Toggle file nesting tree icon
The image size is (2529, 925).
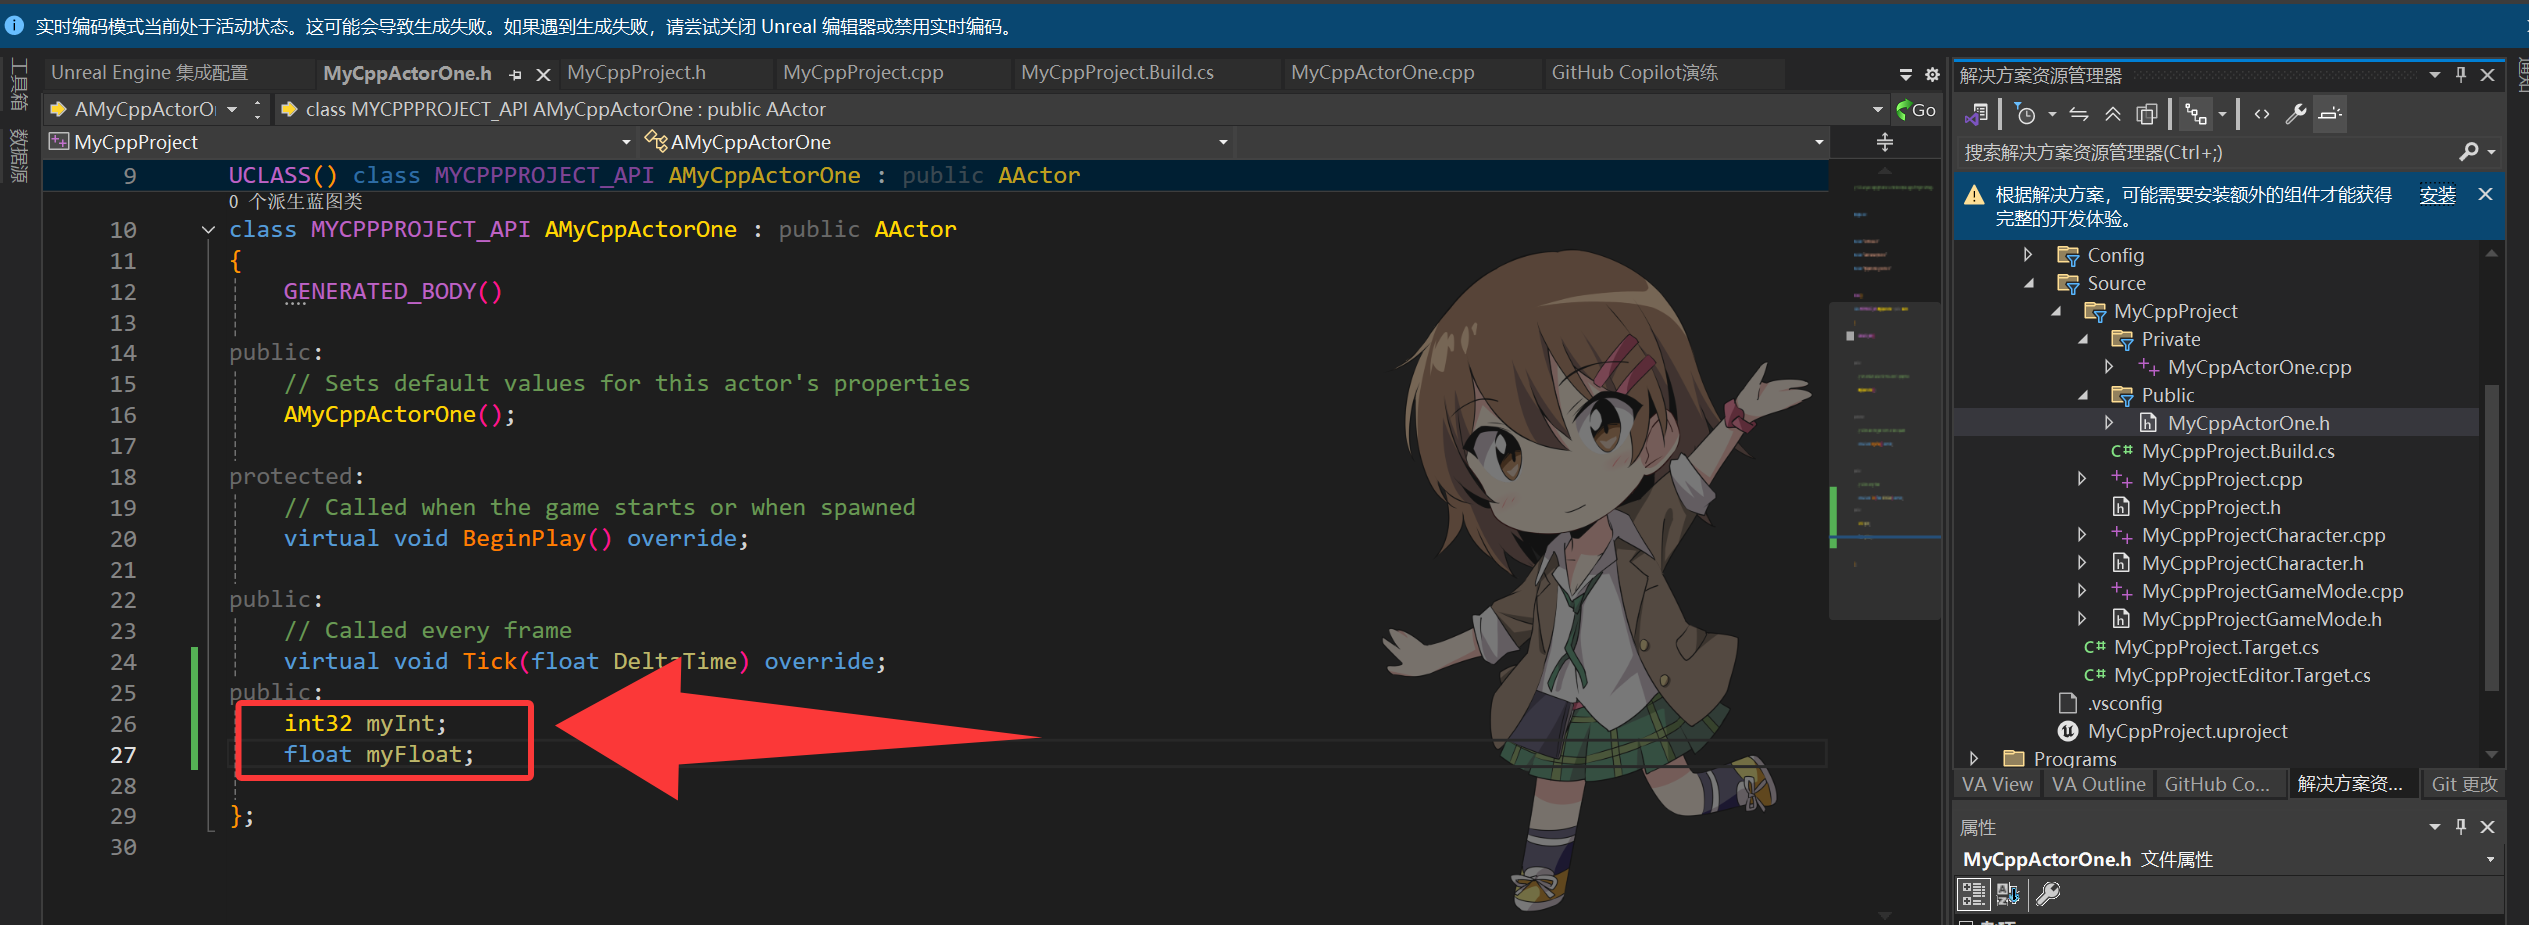coord(2196,114)
